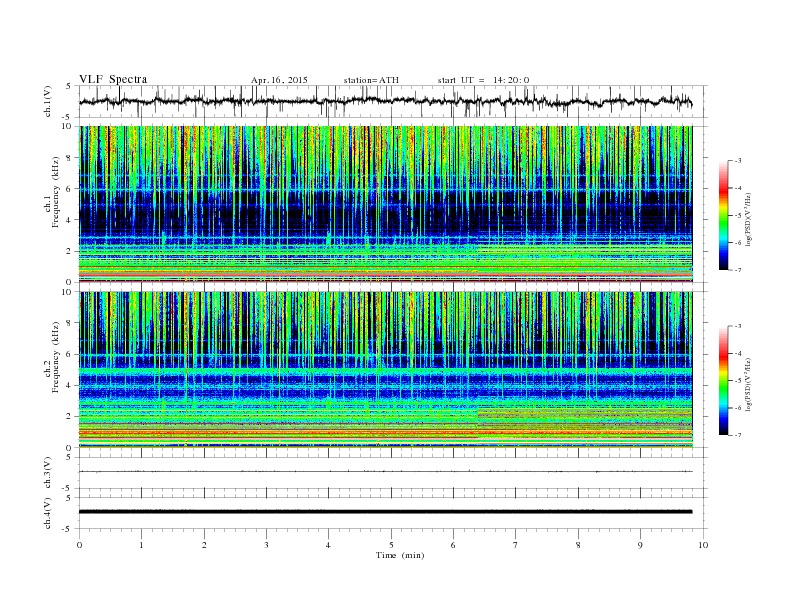
Task: Click the "-7" tick on ch.1 colorbar
Action: coord(738,270)
